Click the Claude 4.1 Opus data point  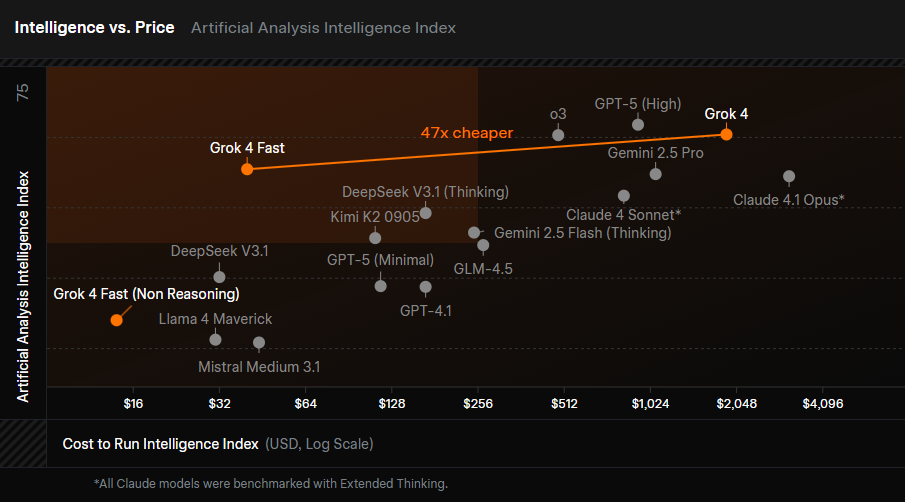point(789,176)
